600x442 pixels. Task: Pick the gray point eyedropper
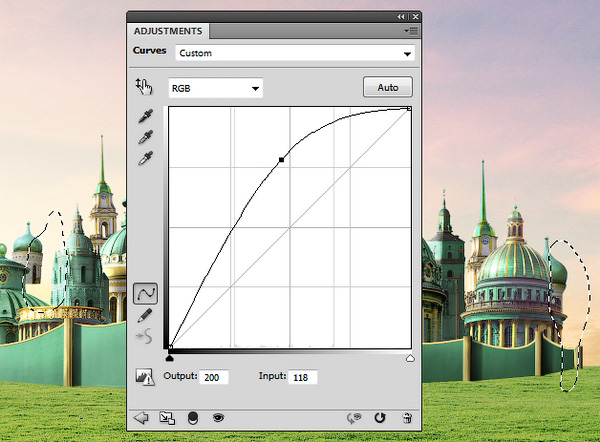tap(145, 137)
